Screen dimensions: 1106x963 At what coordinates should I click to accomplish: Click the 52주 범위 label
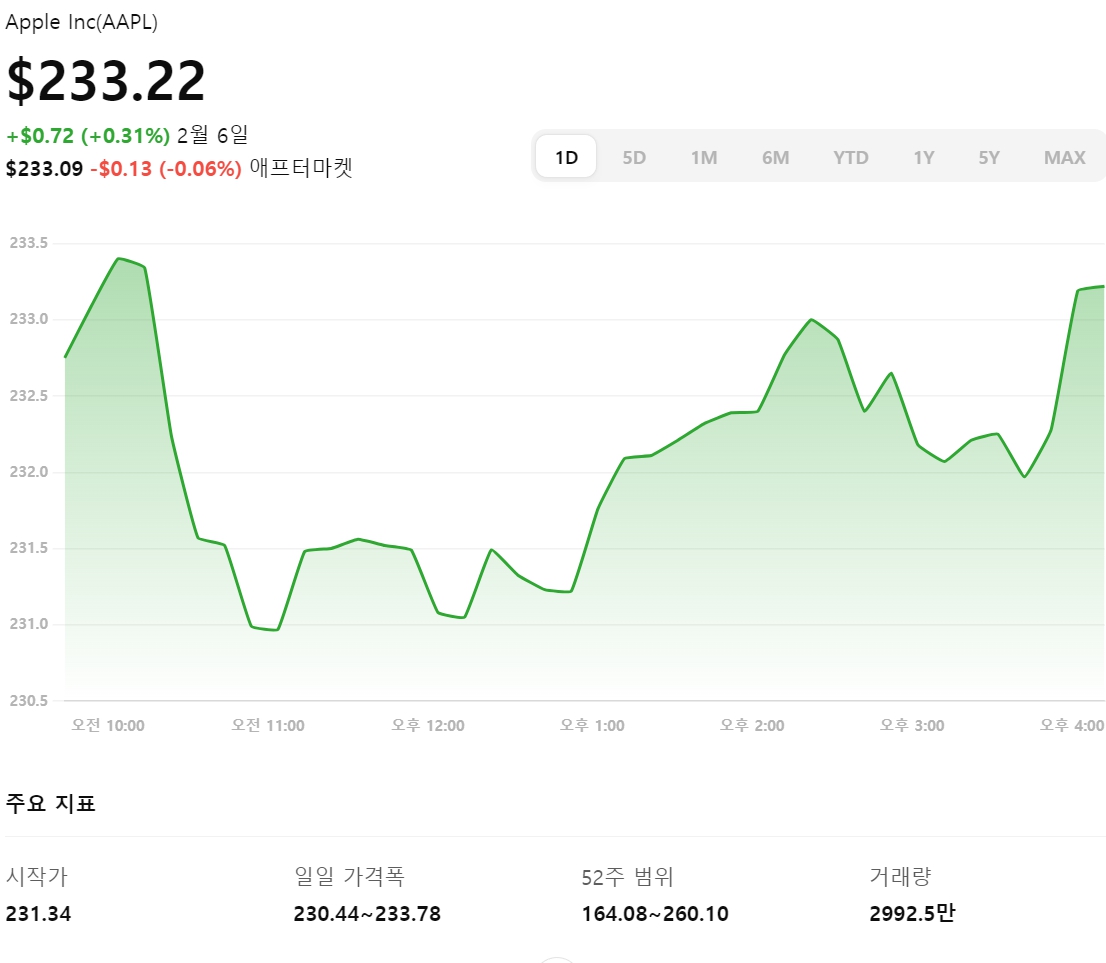coord(627,876)
